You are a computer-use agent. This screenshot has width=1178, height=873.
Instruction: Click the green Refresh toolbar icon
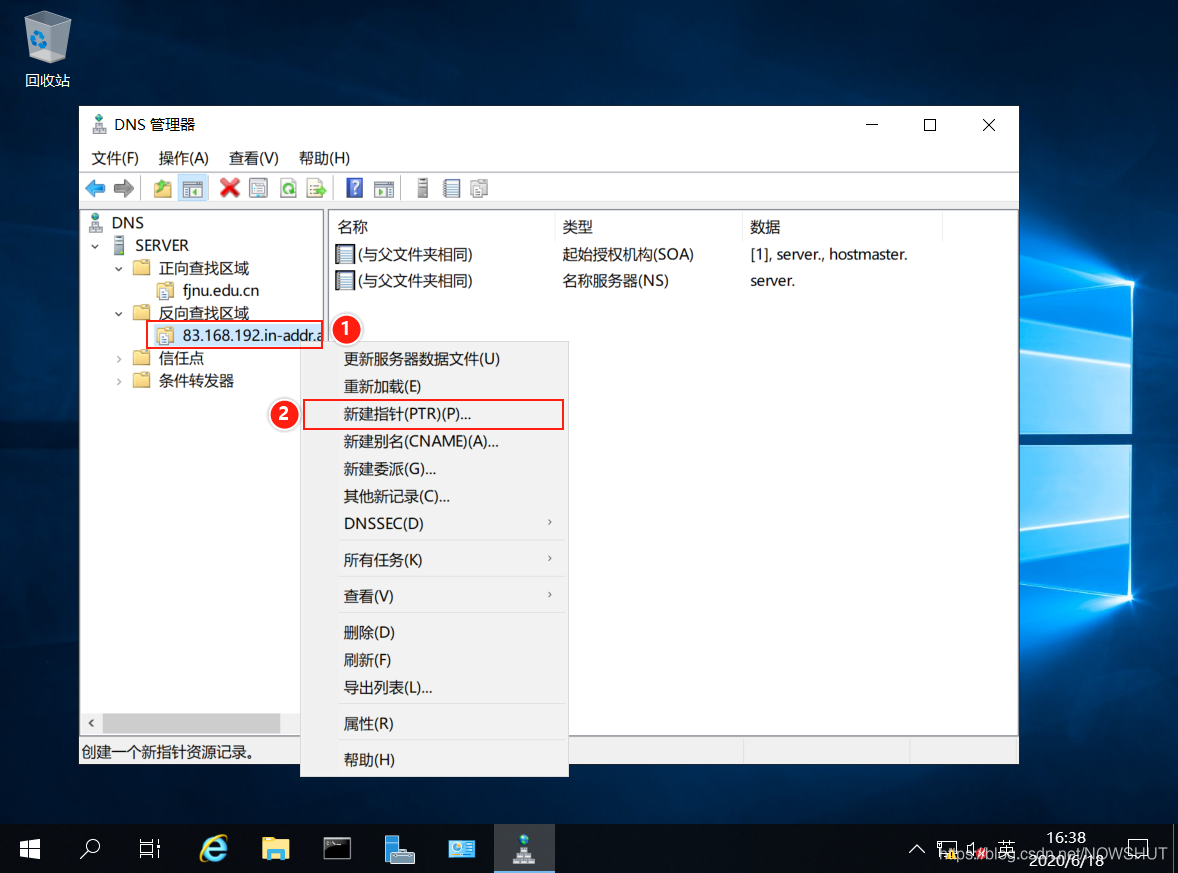[x=288, y=188]
